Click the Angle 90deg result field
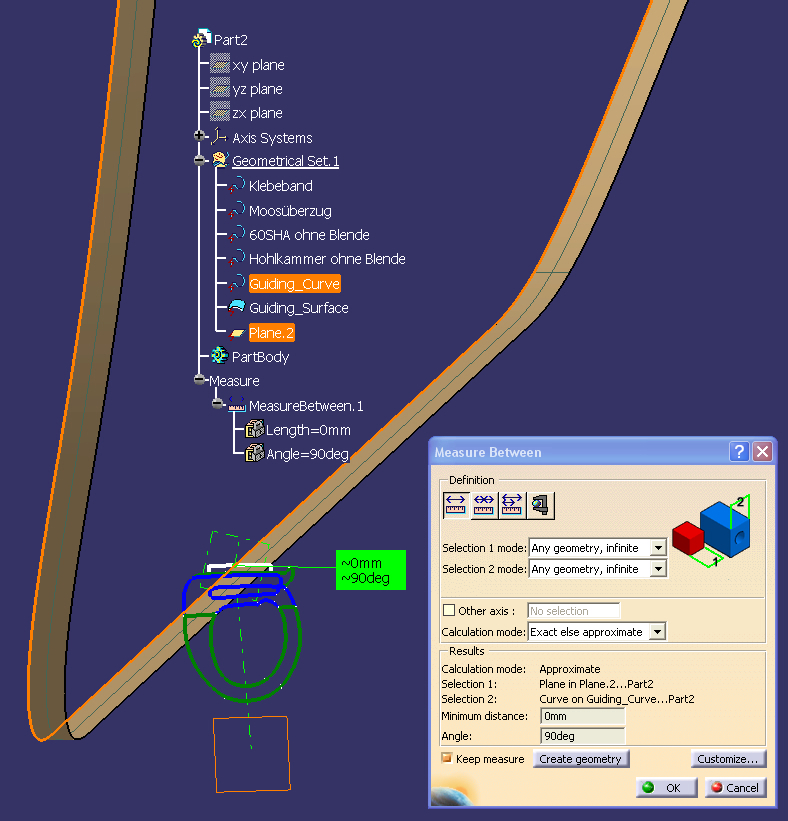Screen dimensions: 788x821 tap(583, 736)
